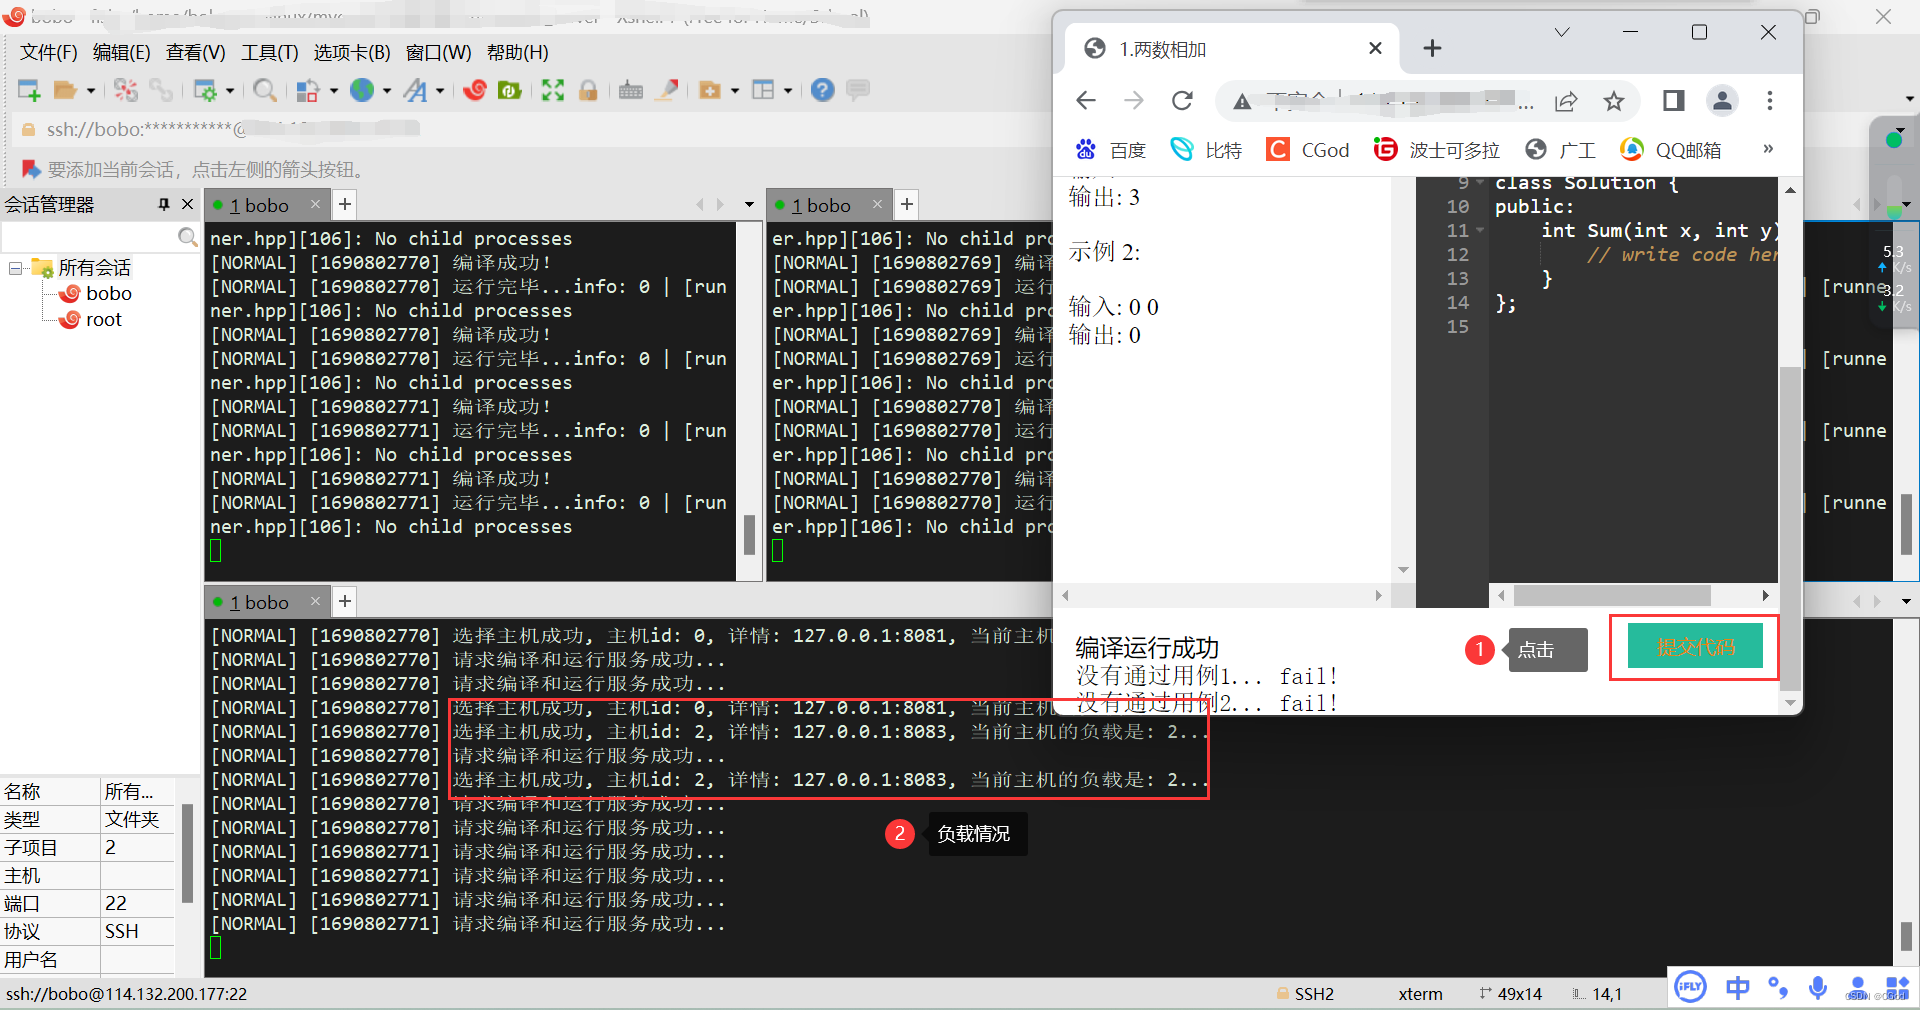Open browser tab search chevron

coord(1562,32)
